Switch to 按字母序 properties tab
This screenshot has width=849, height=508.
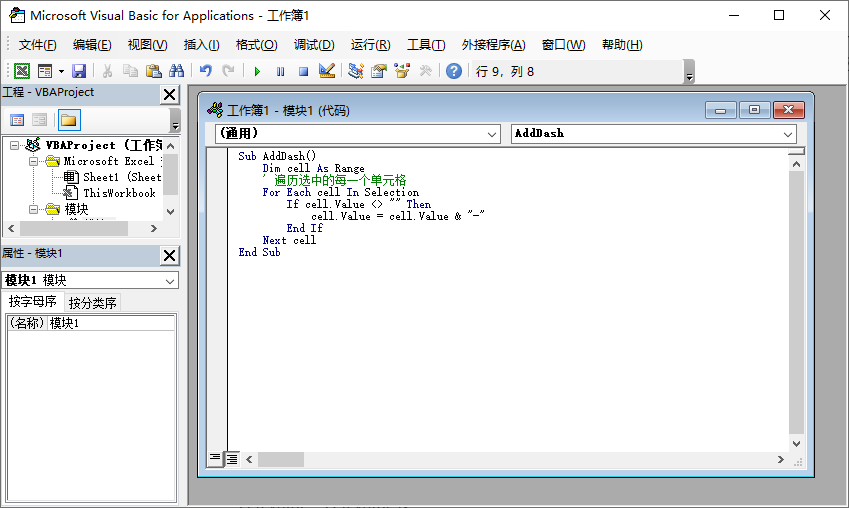tap(32, 302)
